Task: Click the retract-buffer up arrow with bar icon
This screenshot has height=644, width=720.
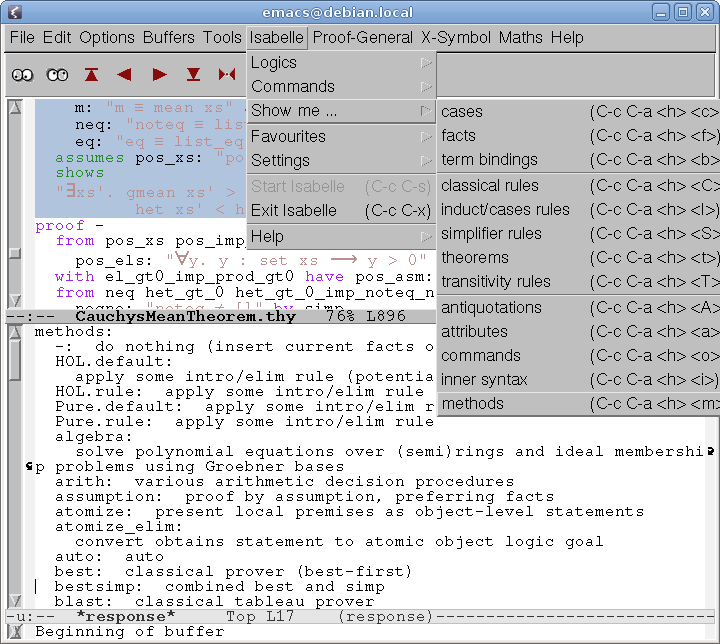Action: point(92,74)
